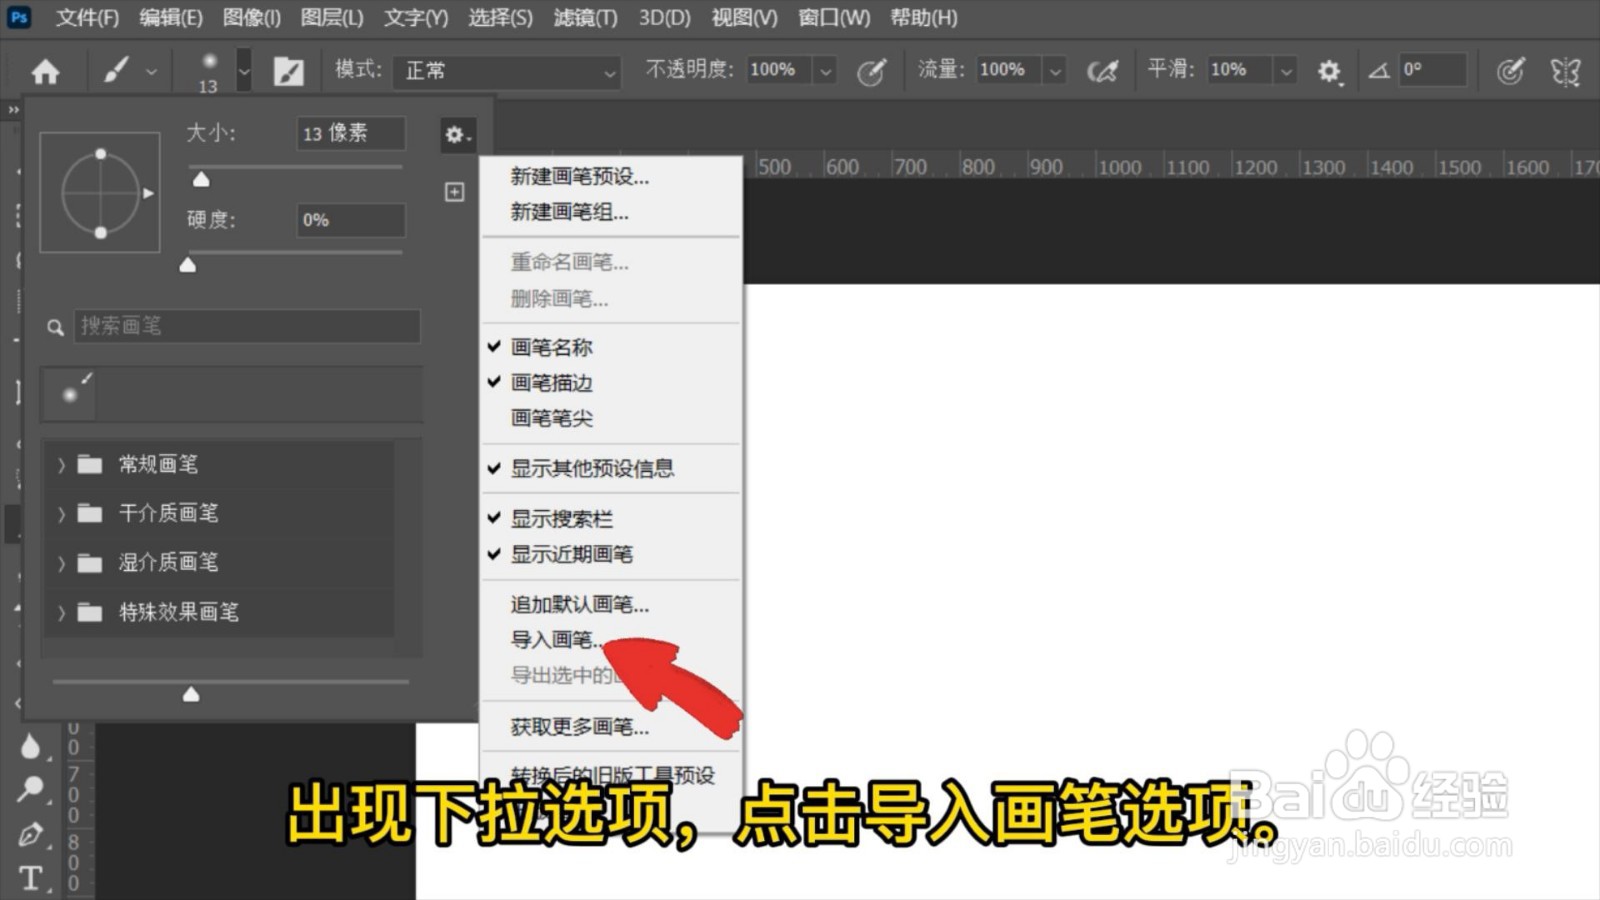Open the 图层(L) menu
This screenshot has width=1600, height=900.
tap(332, 18)
